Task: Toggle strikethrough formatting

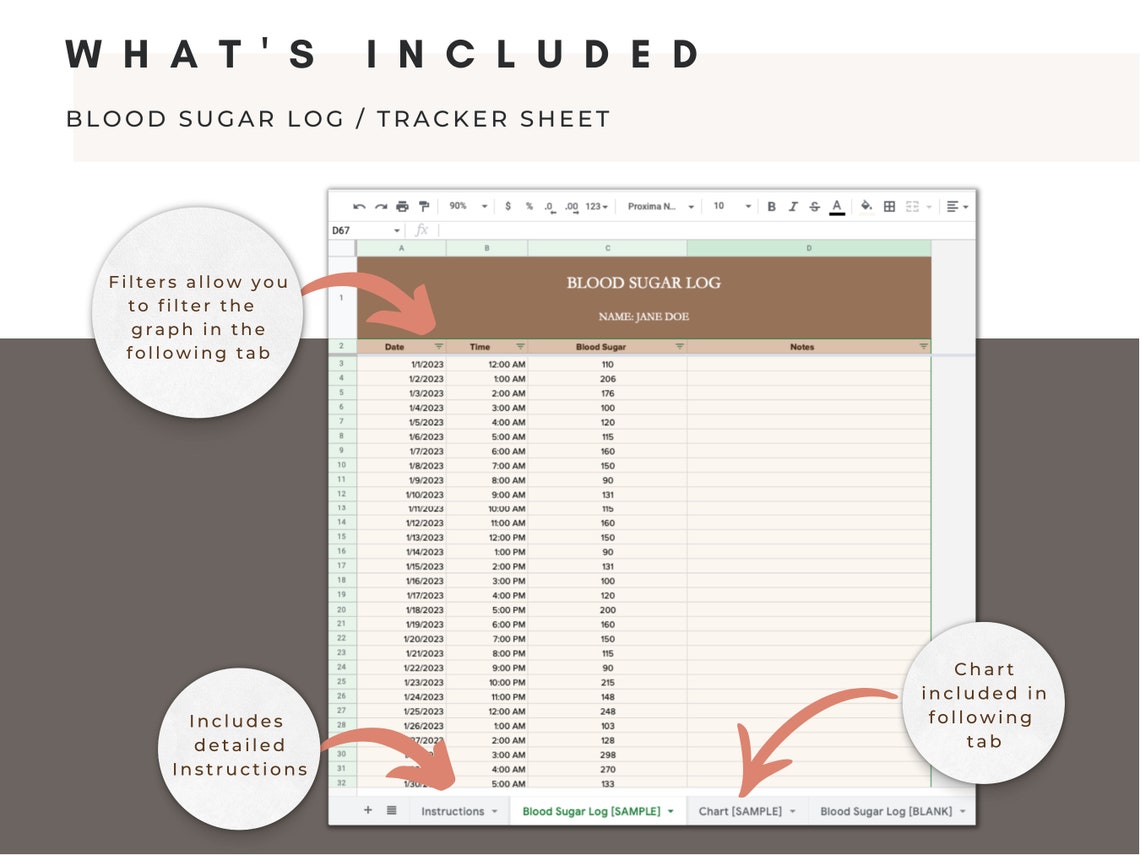Action: click(813, 206)
